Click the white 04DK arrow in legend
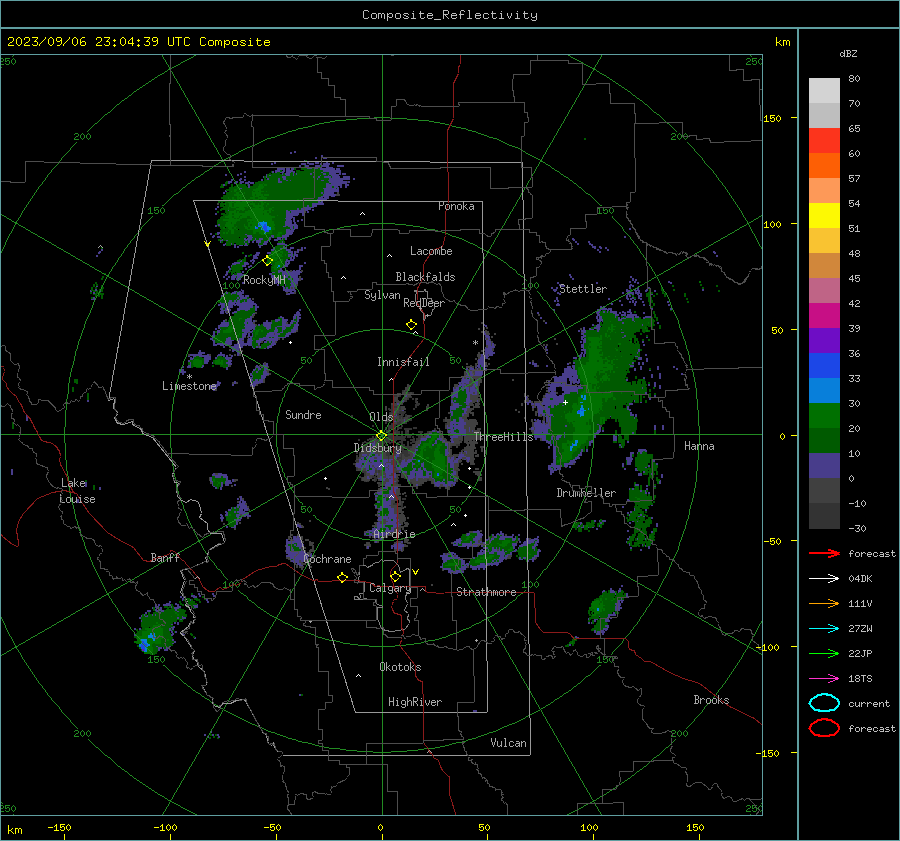Screen dimensions: 900x841 (x=824, y=579)
